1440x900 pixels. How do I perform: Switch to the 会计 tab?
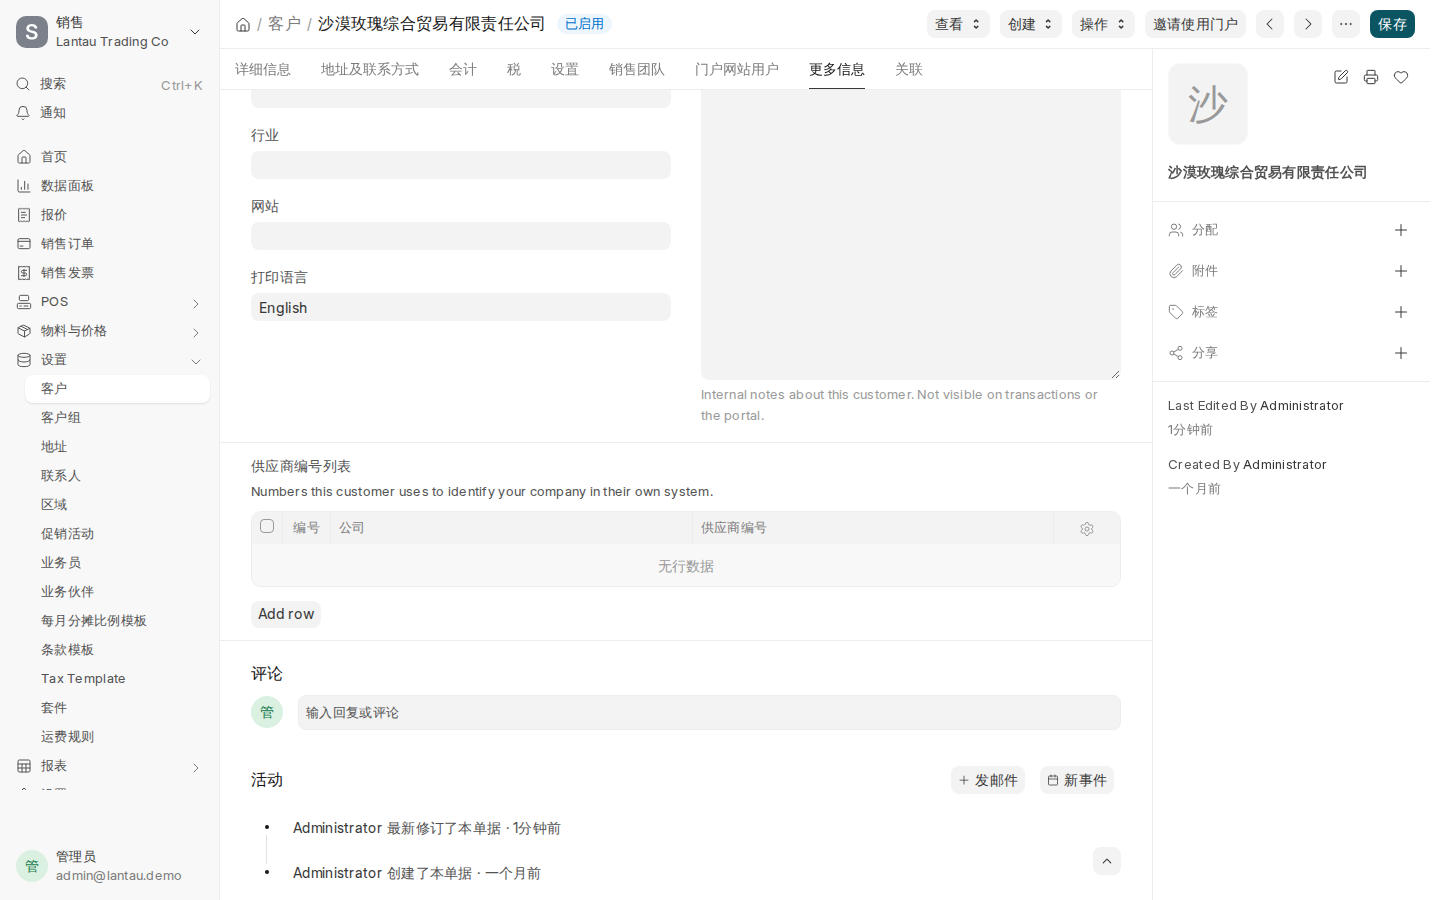[x=463, y=69]
